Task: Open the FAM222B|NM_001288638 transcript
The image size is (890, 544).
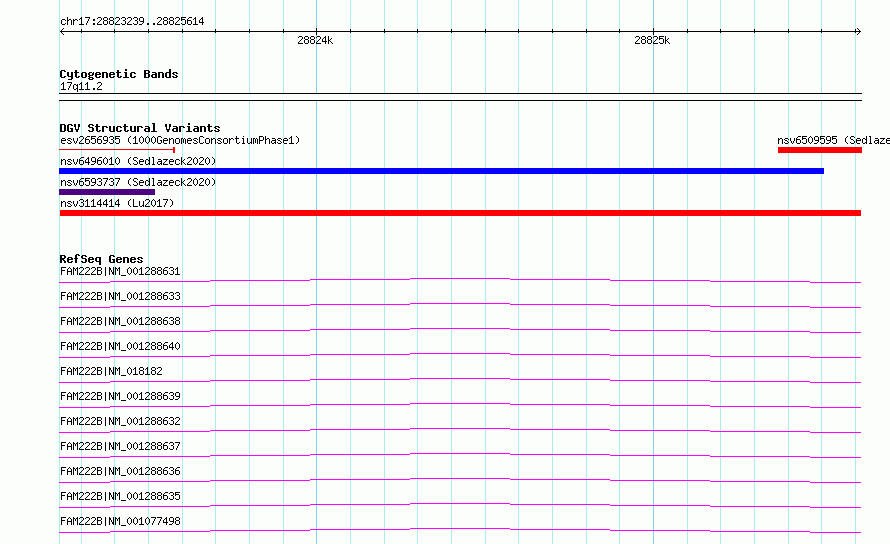Action: point(120,321)
